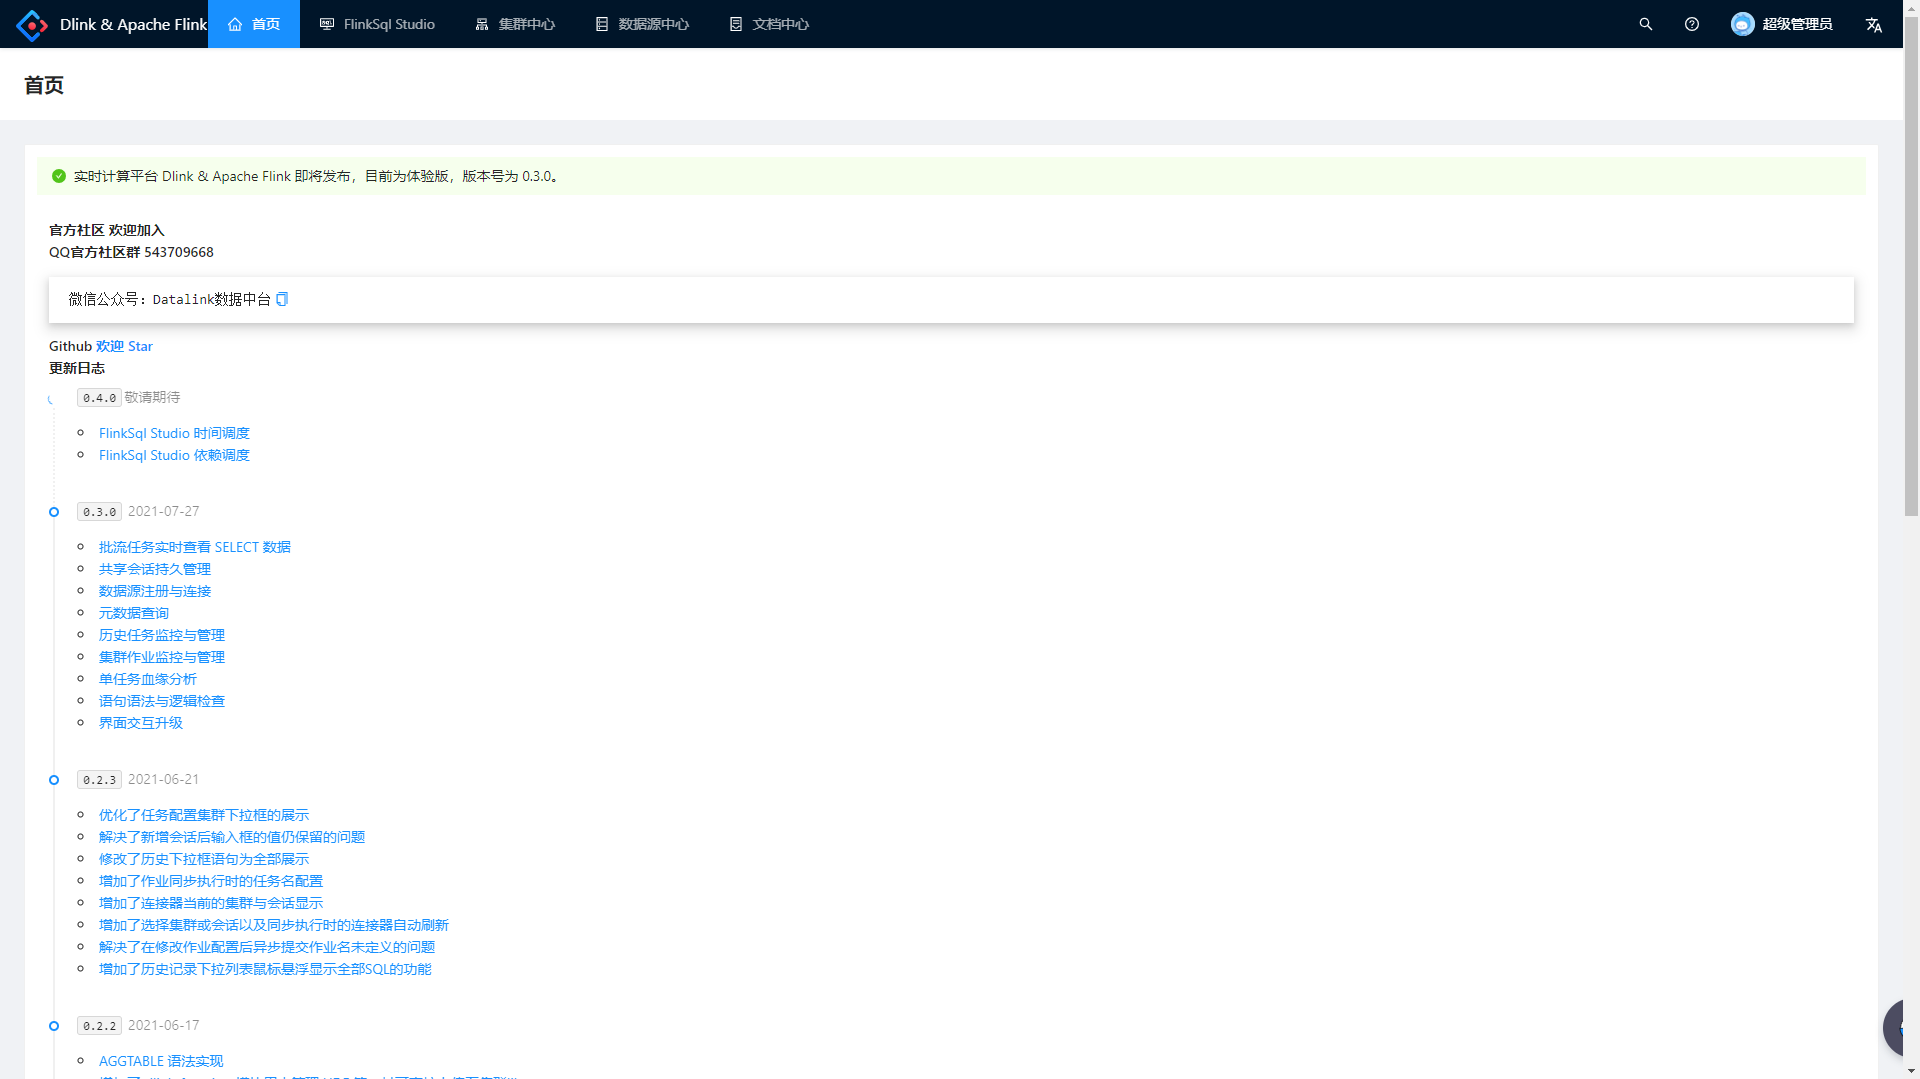Open 文档中心 menu

tap(769, 24)
